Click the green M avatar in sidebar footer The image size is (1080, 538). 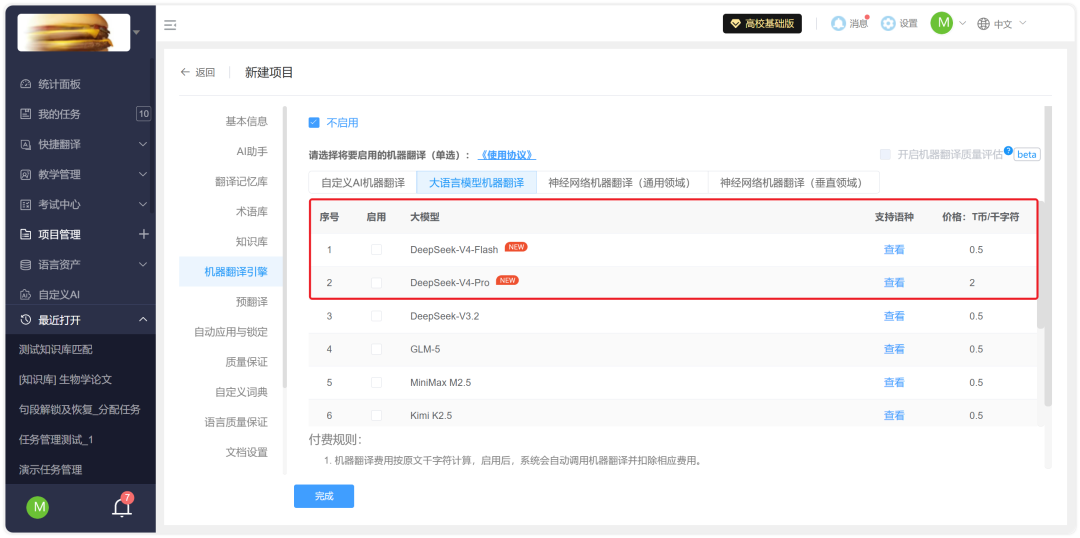pos(37,508)
